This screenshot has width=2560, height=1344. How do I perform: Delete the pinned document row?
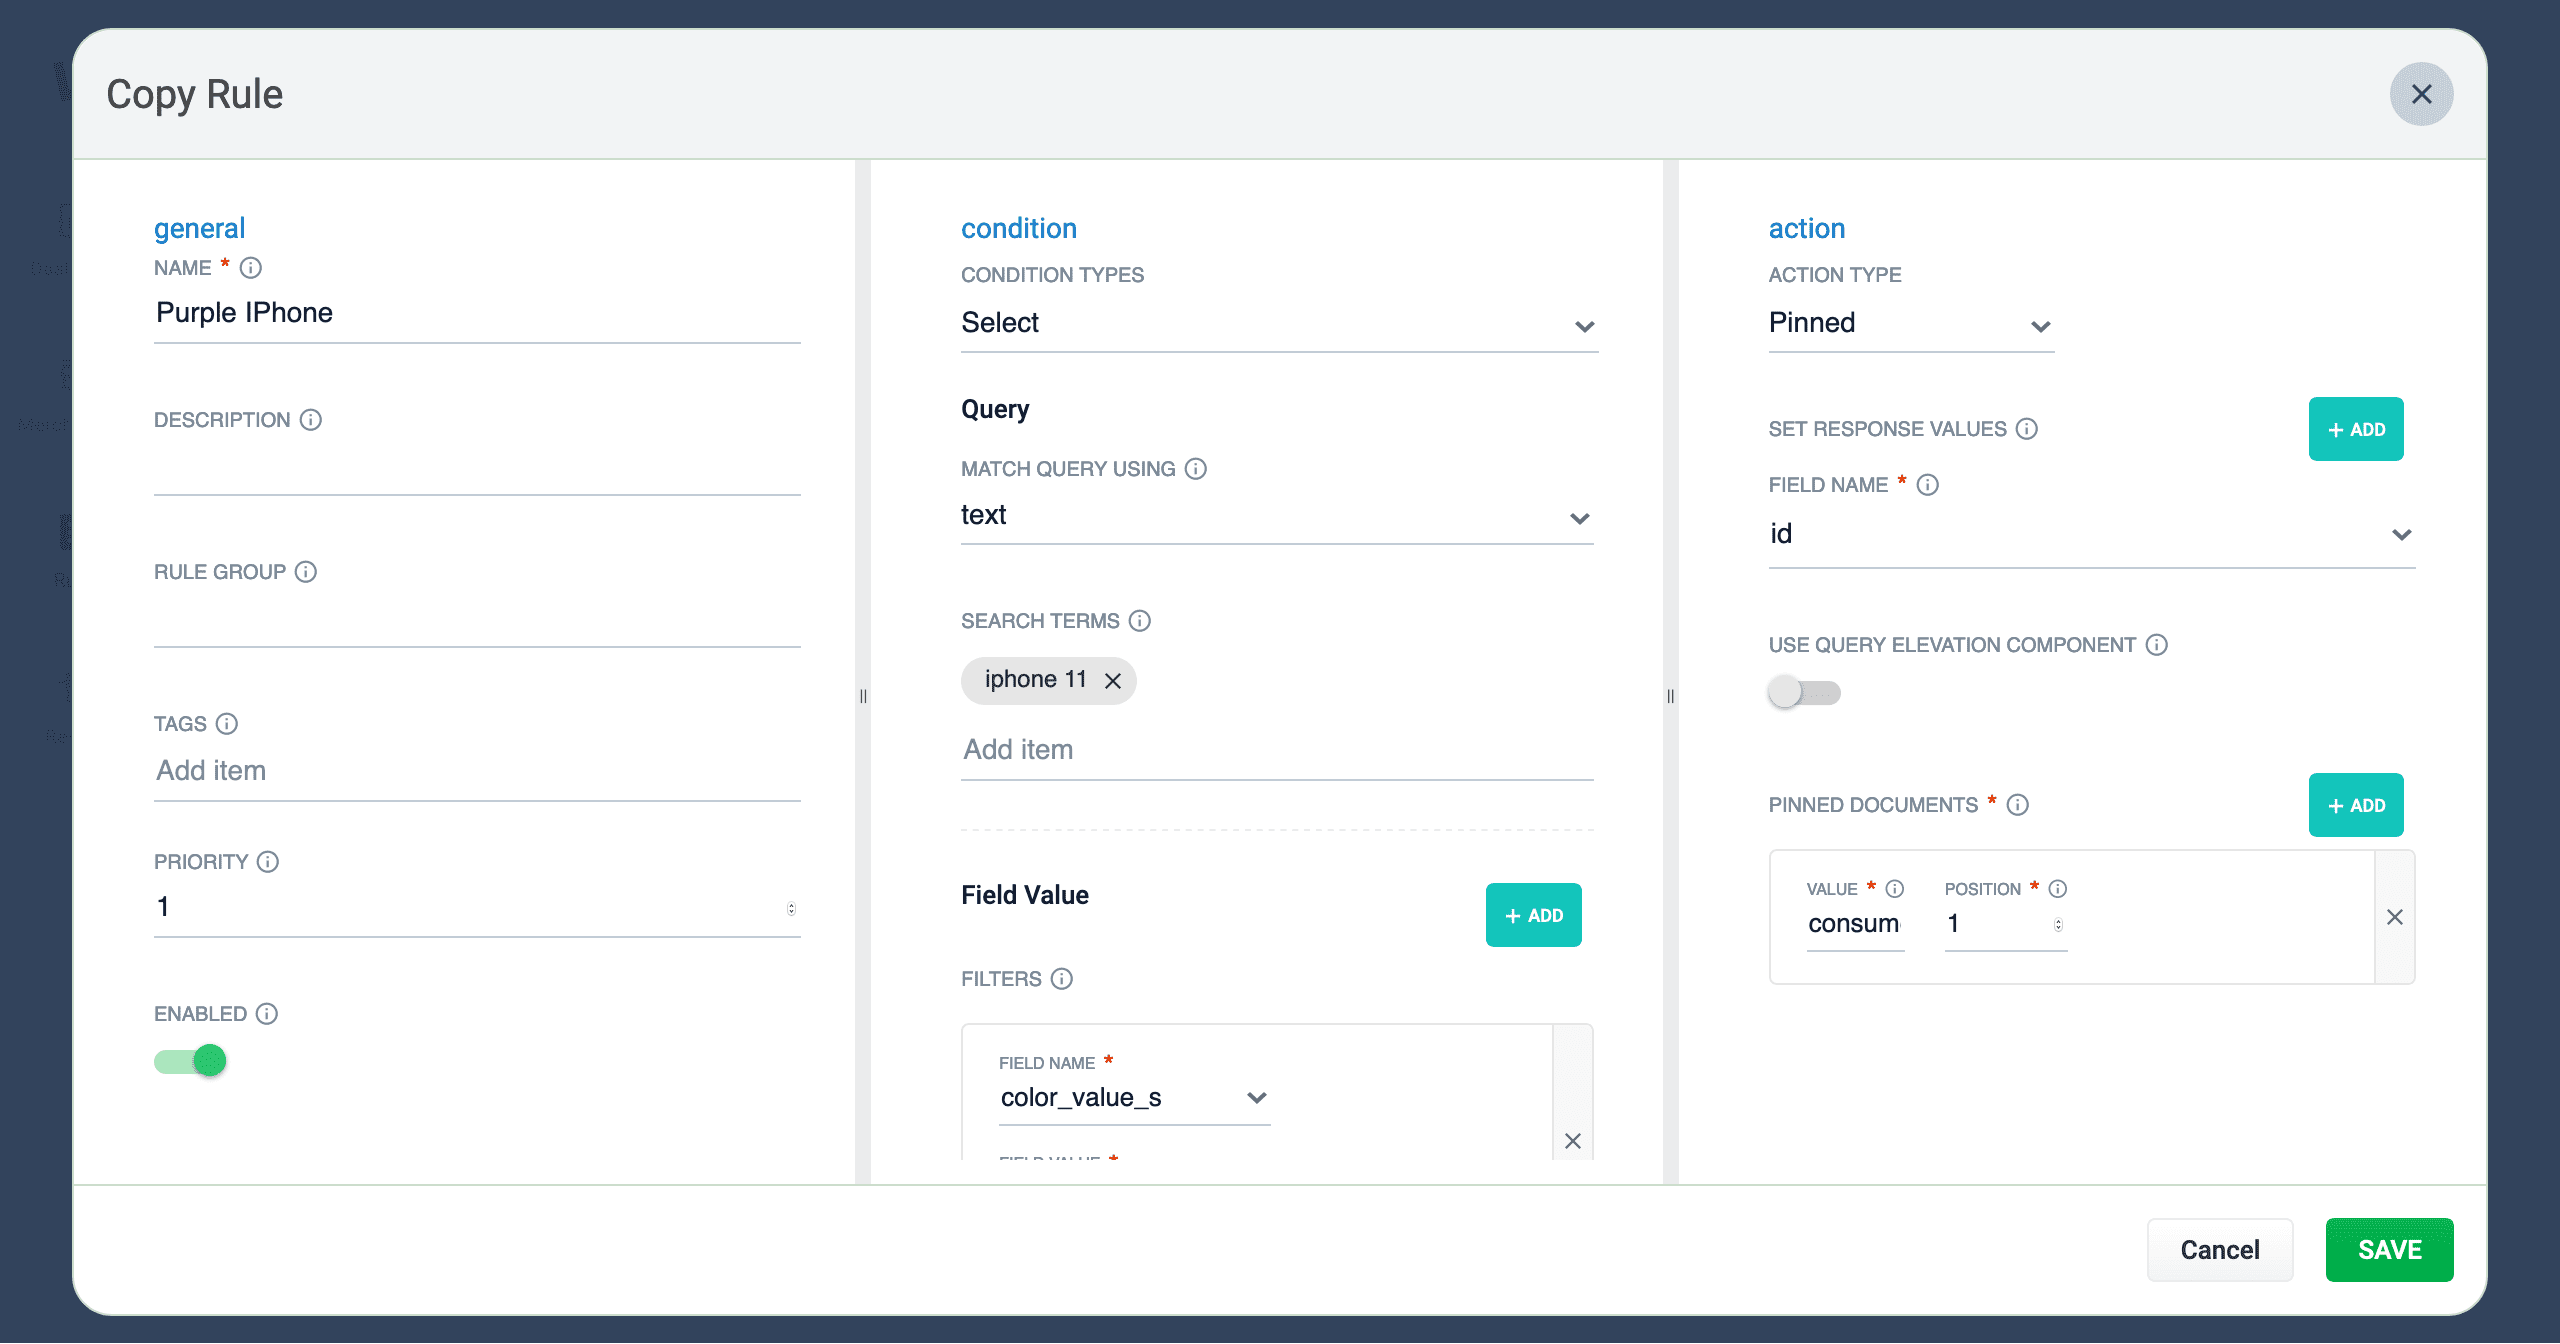[x=2395, y=917]
